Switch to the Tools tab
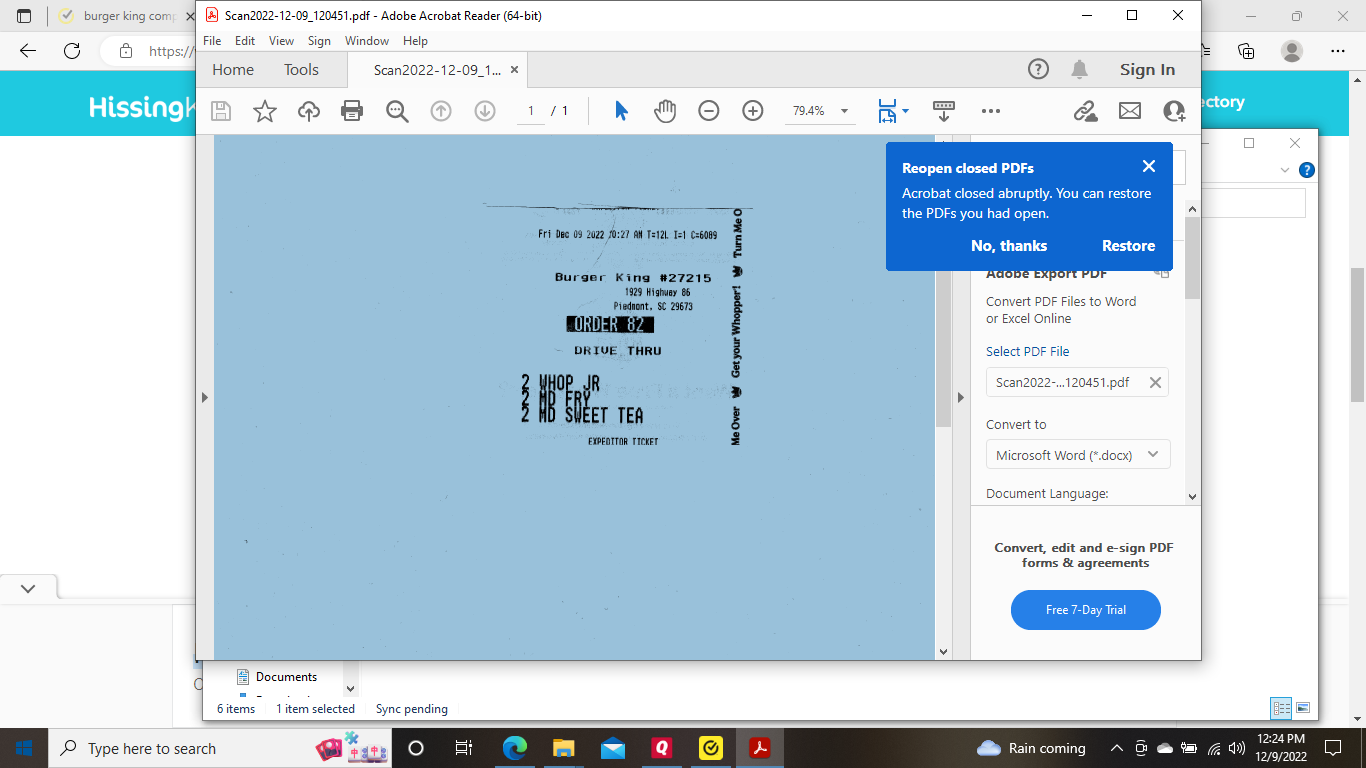The height and width of the screenshot is (768, 1366). coord(301,69)
